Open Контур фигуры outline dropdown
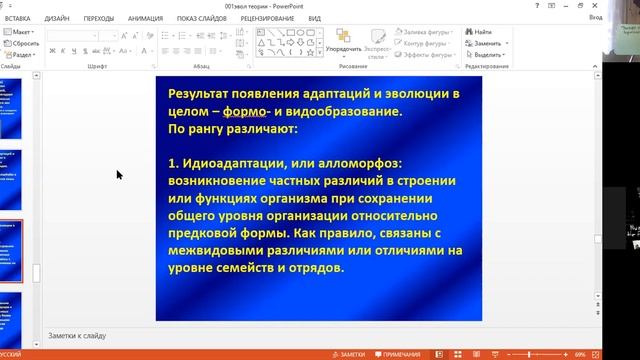This screenshot has height=360, width=640. click(x=423, y=43)
